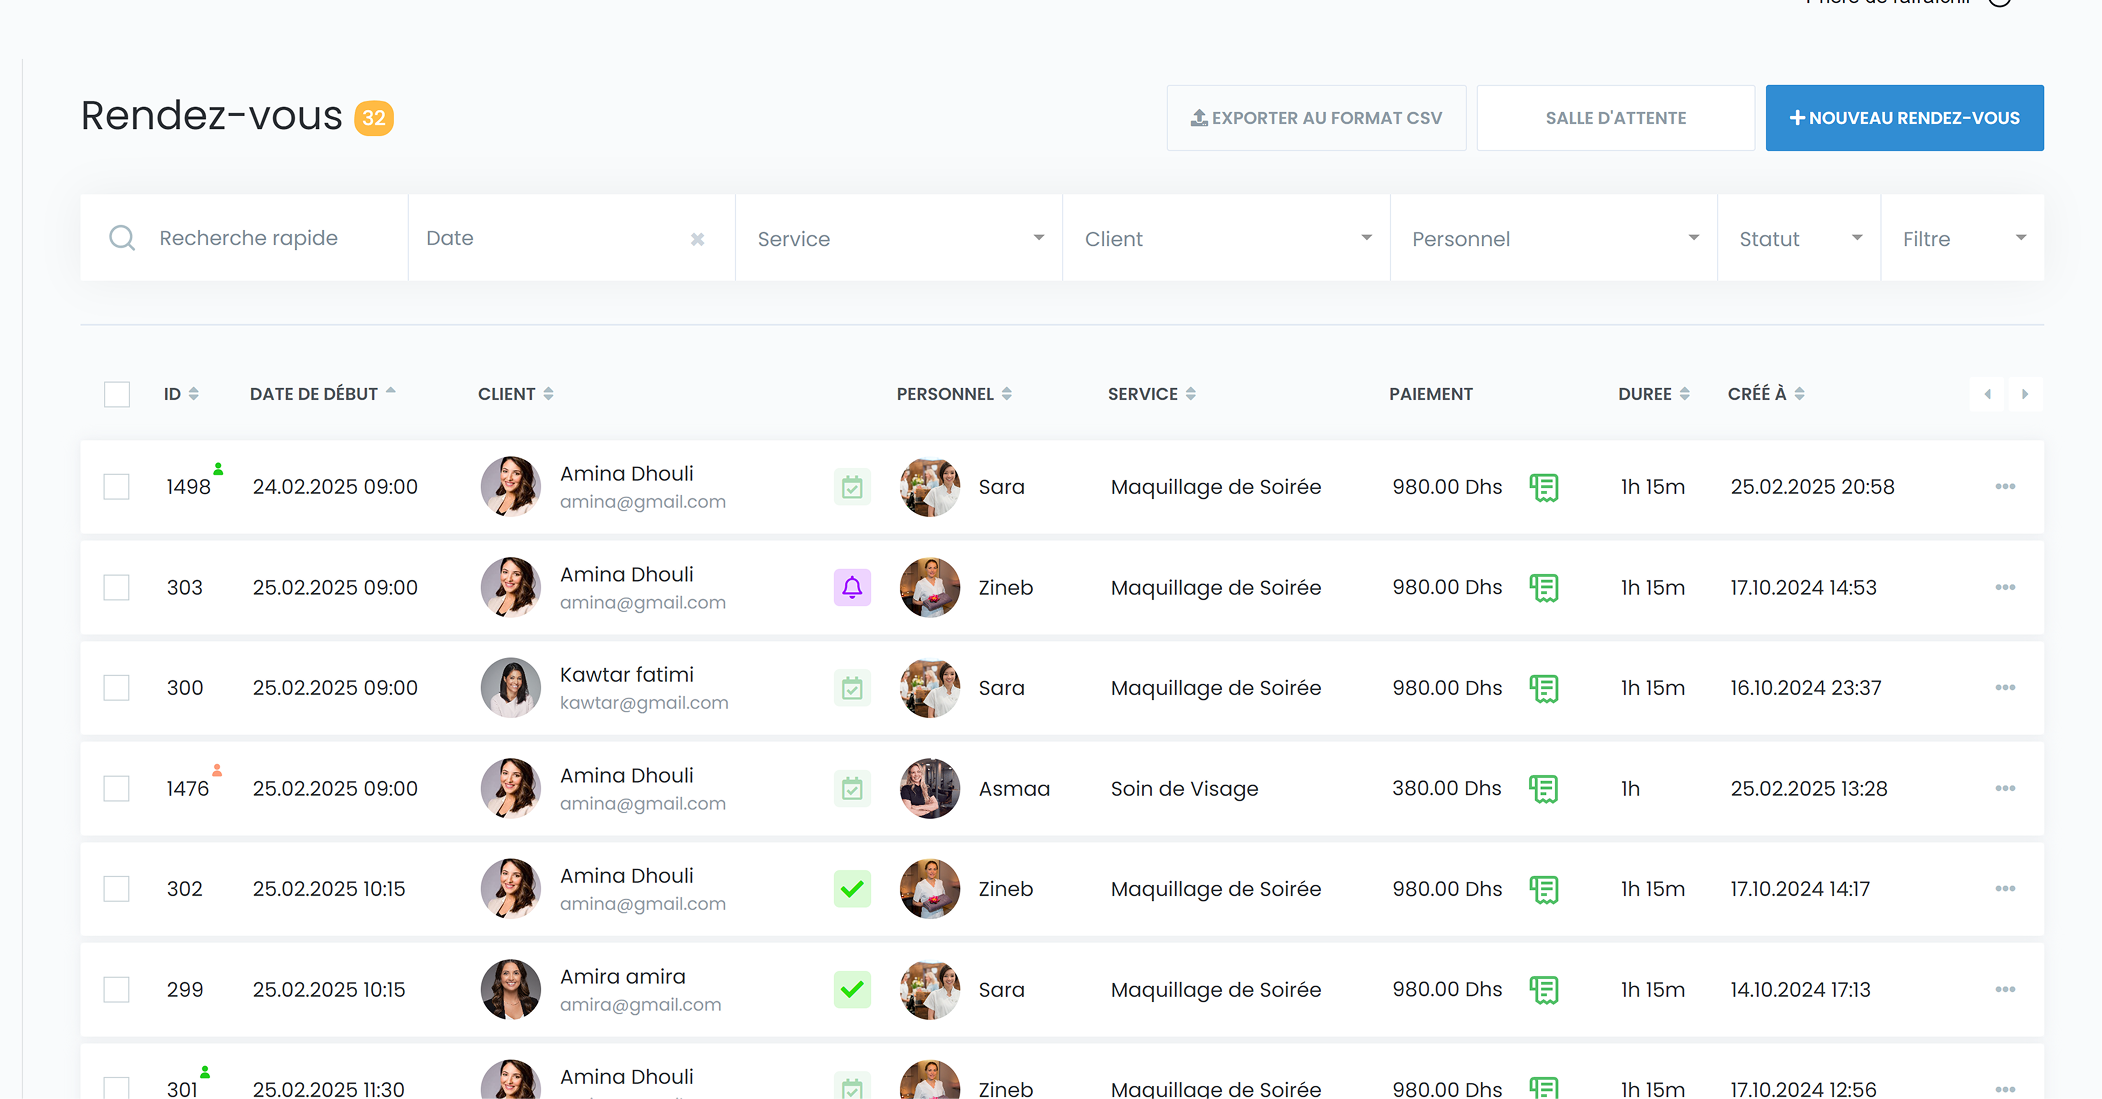The width and height of the screenshot is (2102, 1099).
Task: Click green checkmark status on appointment 302
Action: point(852,888)
